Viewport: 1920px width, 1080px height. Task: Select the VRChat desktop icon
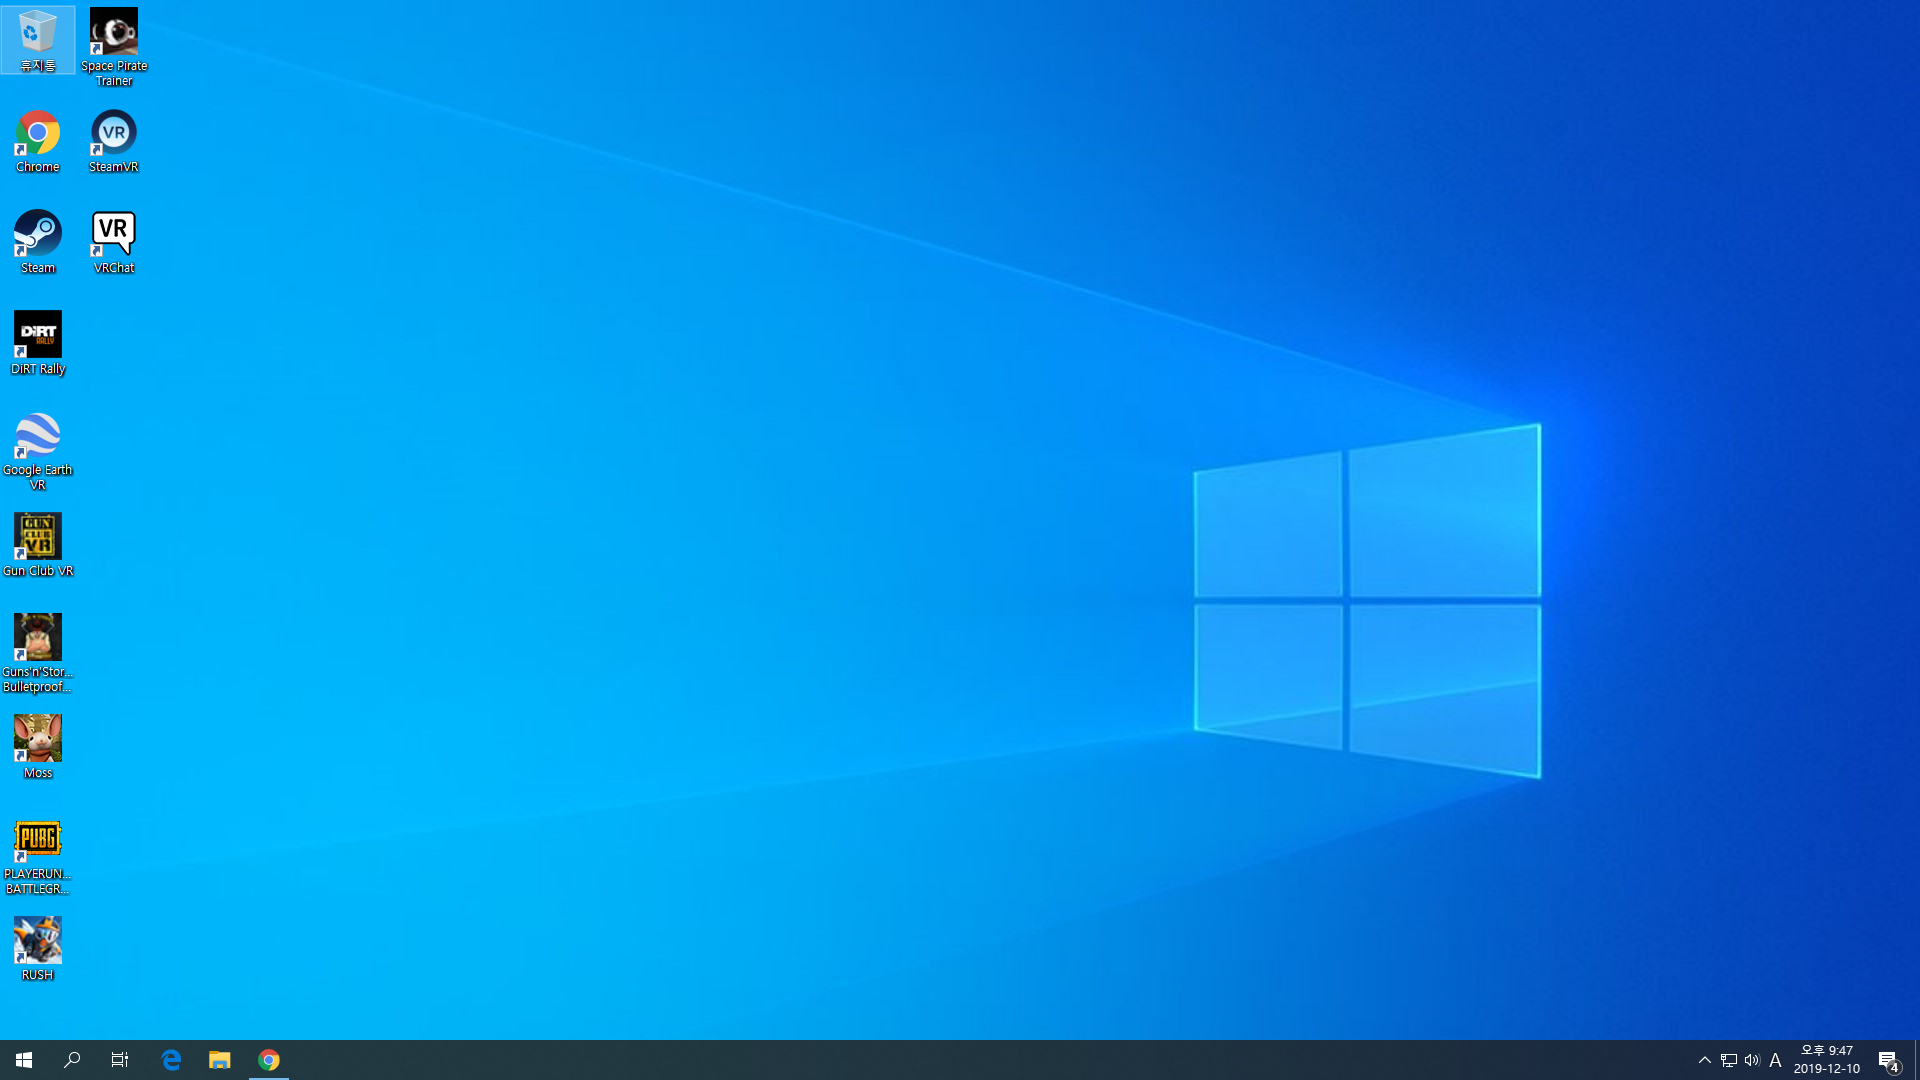coord(113,236)
